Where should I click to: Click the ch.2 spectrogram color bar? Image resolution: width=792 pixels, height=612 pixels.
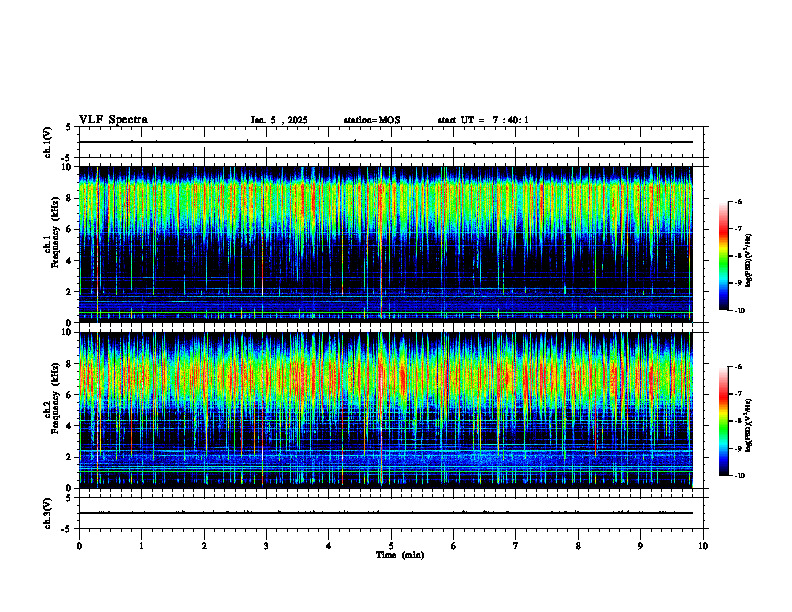(x=723, y=421)
